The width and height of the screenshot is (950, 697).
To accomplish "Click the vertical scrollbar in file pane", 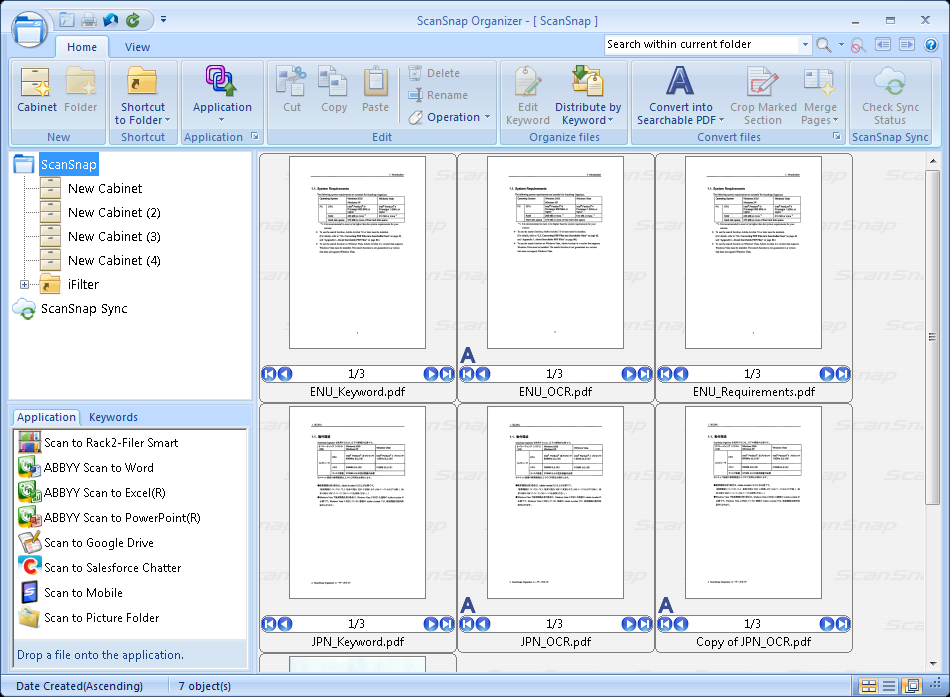I will (x=933, y=300).
